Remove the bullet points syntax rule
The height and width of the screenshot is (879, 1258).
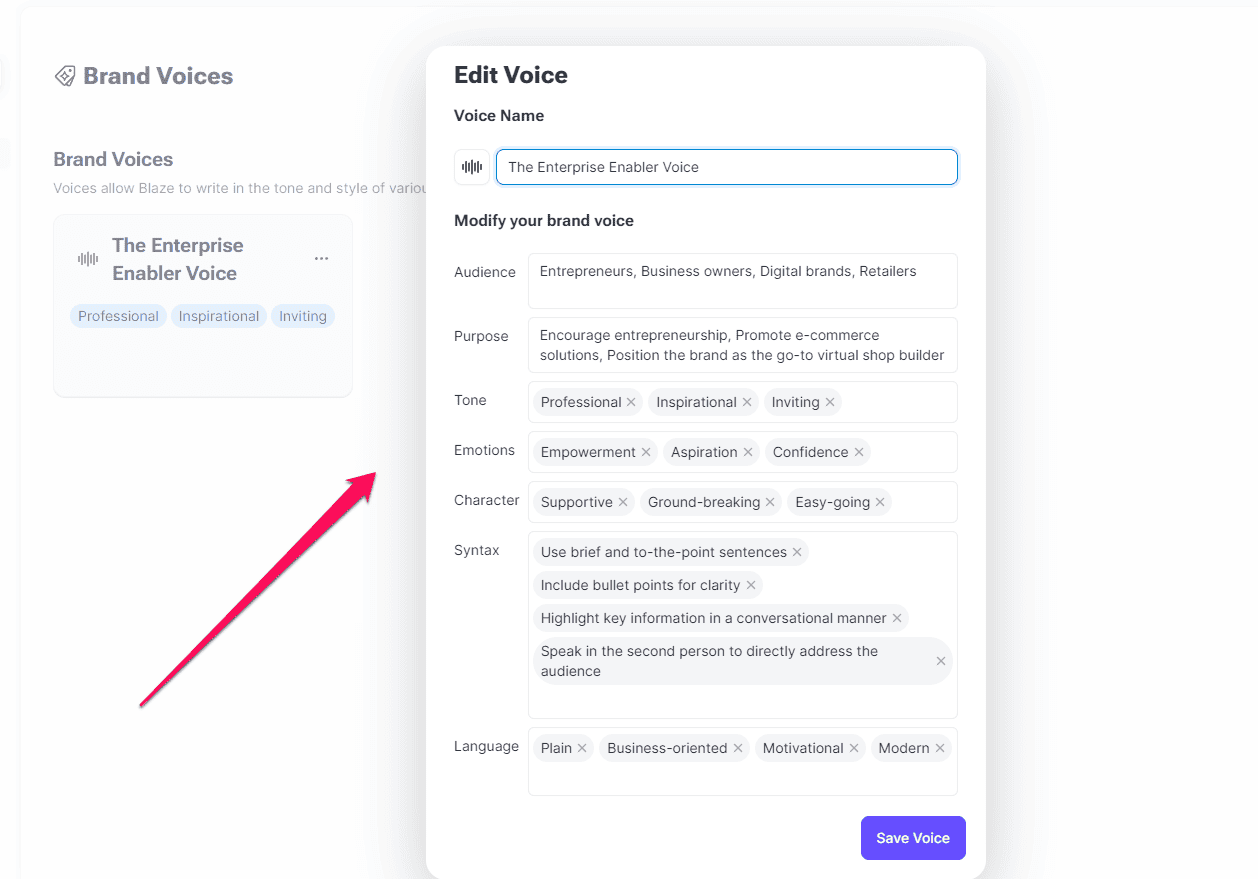(751, 585)
